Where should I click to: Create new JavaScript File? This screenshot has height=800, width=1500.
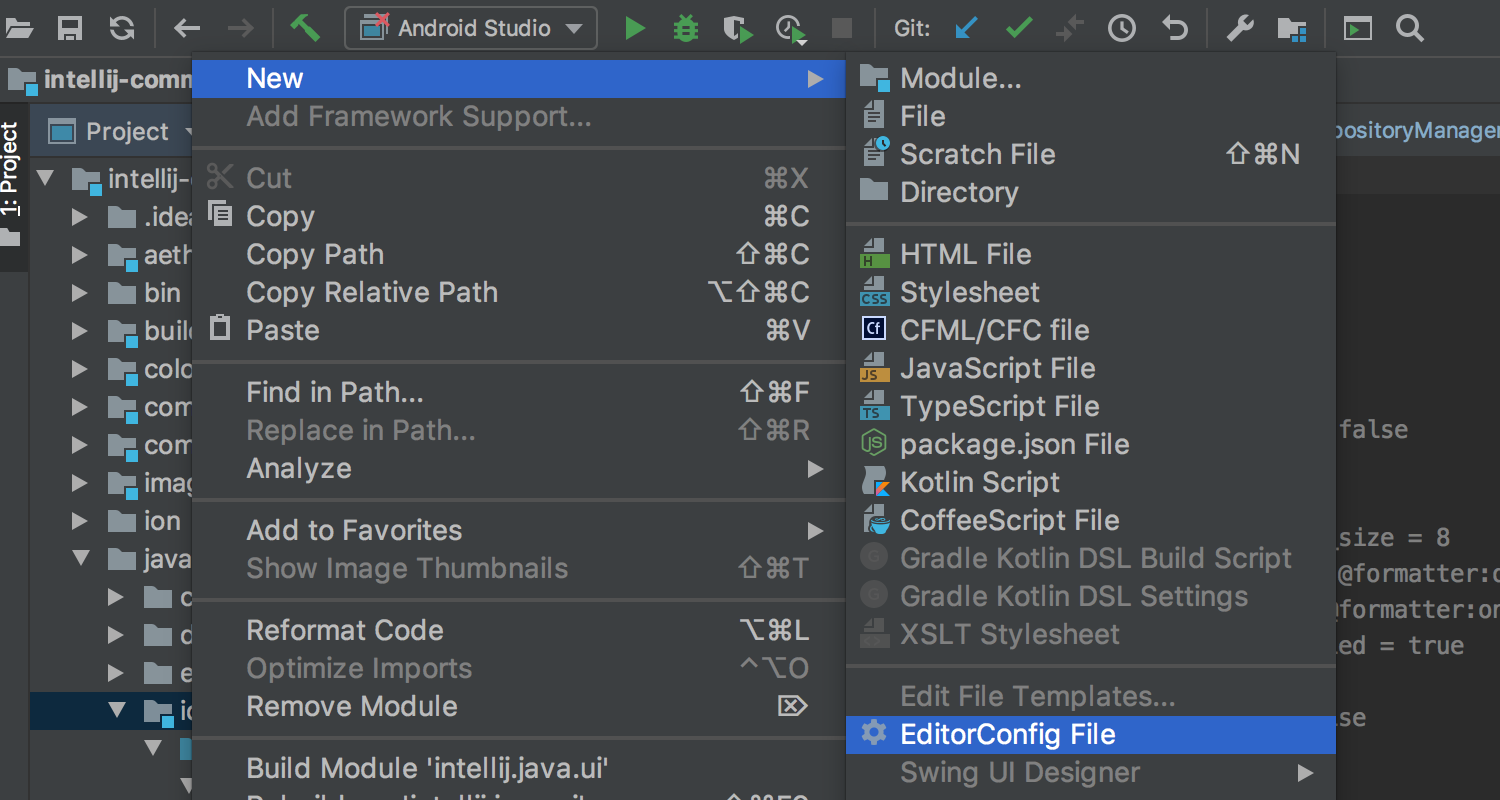1091,368
